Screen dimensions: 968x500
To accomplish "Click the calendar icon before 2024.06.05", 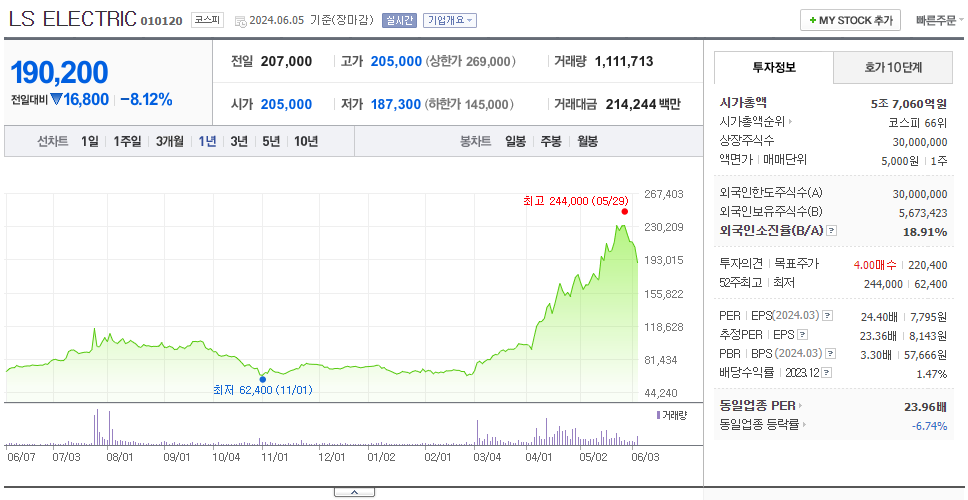I will pyautogui.click(x=241, y=21).
